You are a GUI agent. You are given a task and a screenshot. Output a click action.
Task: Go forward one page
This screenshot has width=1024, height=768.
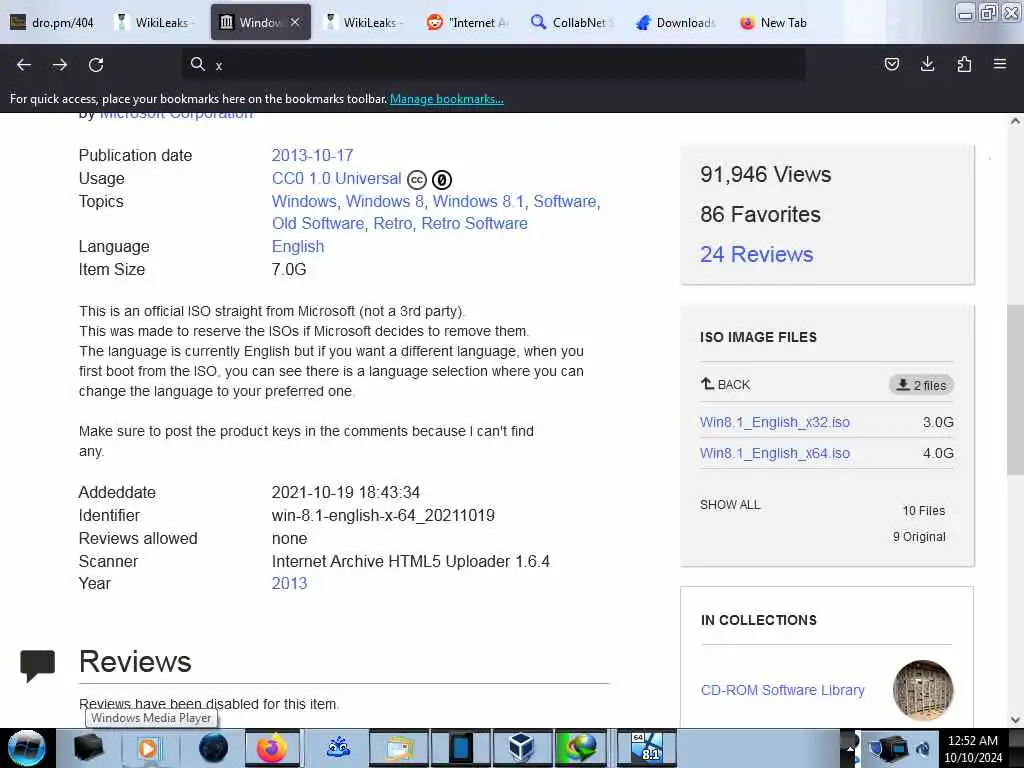pyautogui.click(x=60, y=65)
